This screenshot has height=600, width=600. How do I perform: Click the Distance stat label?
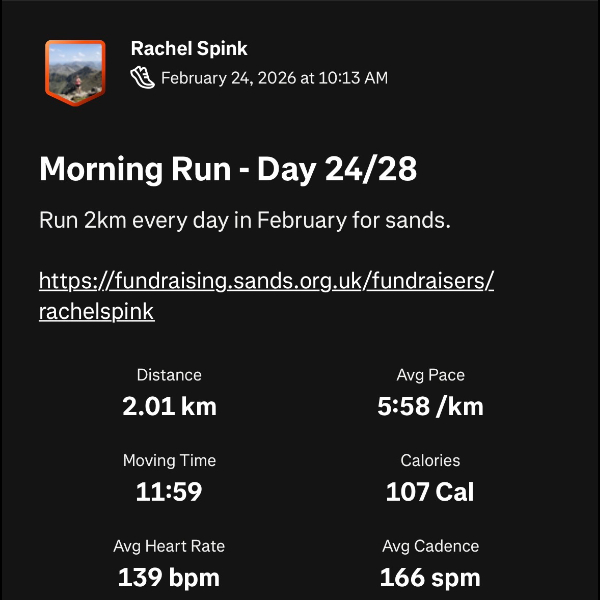(x=169, y=375)
